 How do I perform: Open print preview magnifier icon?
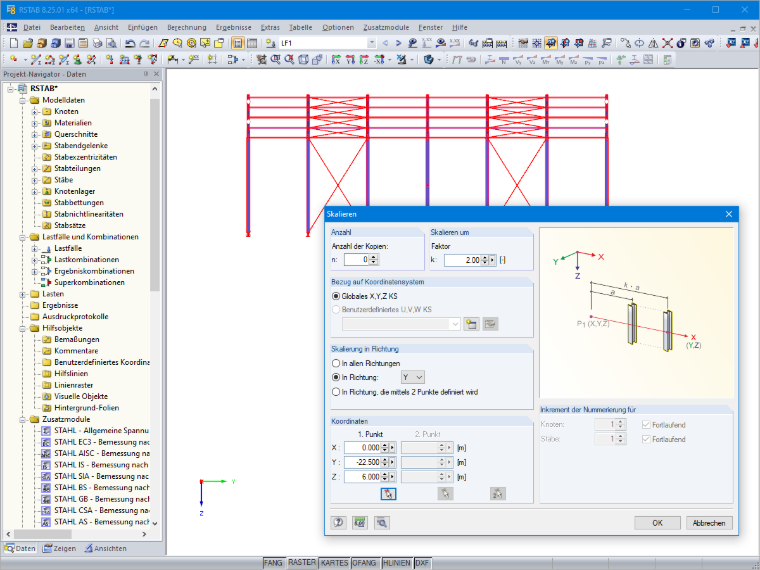111,43
